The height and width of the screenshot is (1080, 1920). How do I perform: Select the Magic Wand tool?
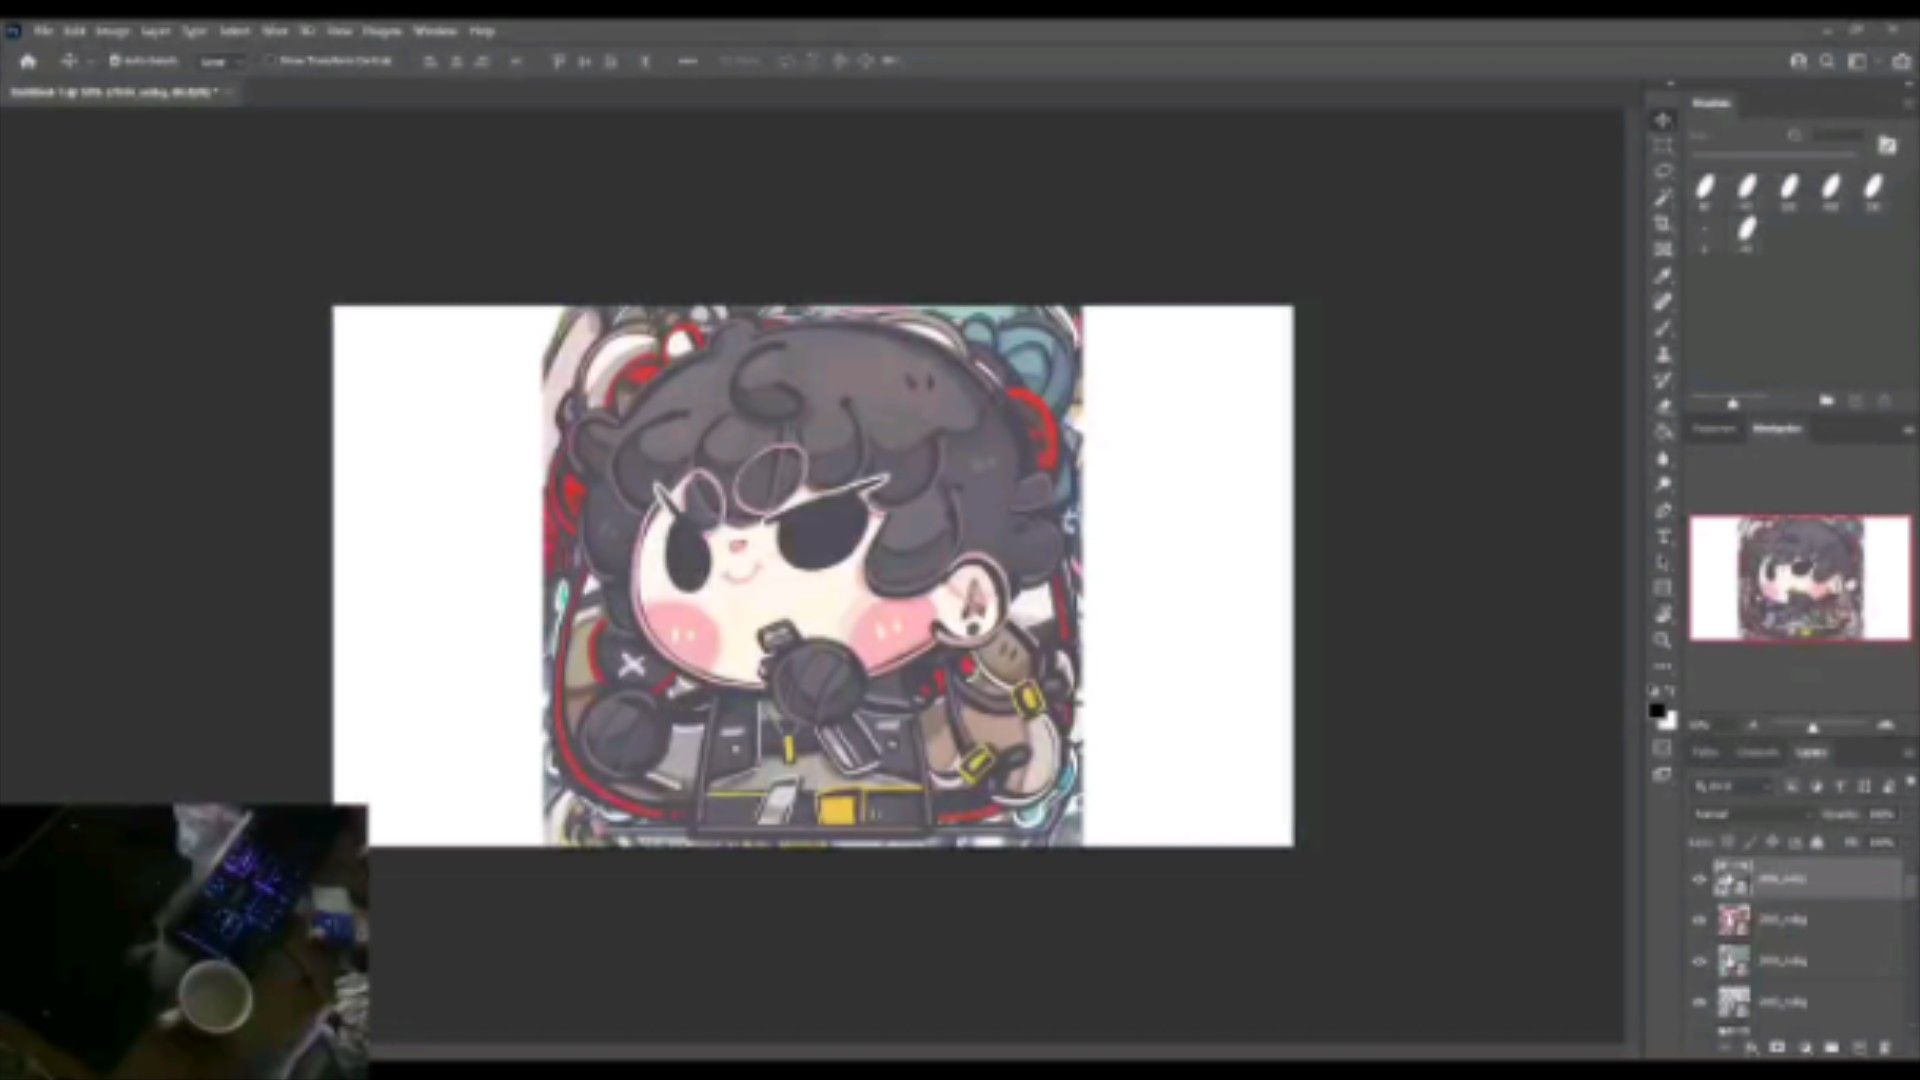tap(1663, 198)
